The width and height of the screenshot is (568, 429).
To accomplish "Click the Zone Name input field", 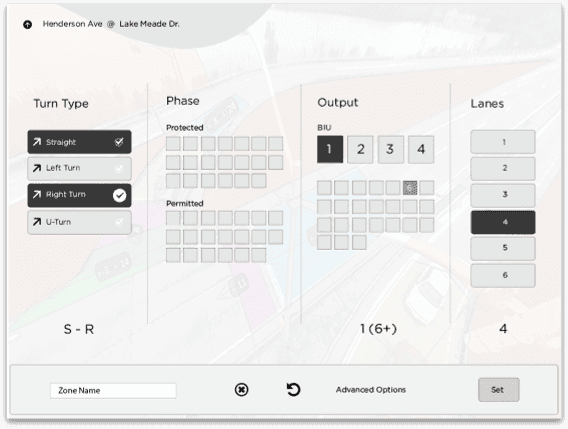I will 113,391.
